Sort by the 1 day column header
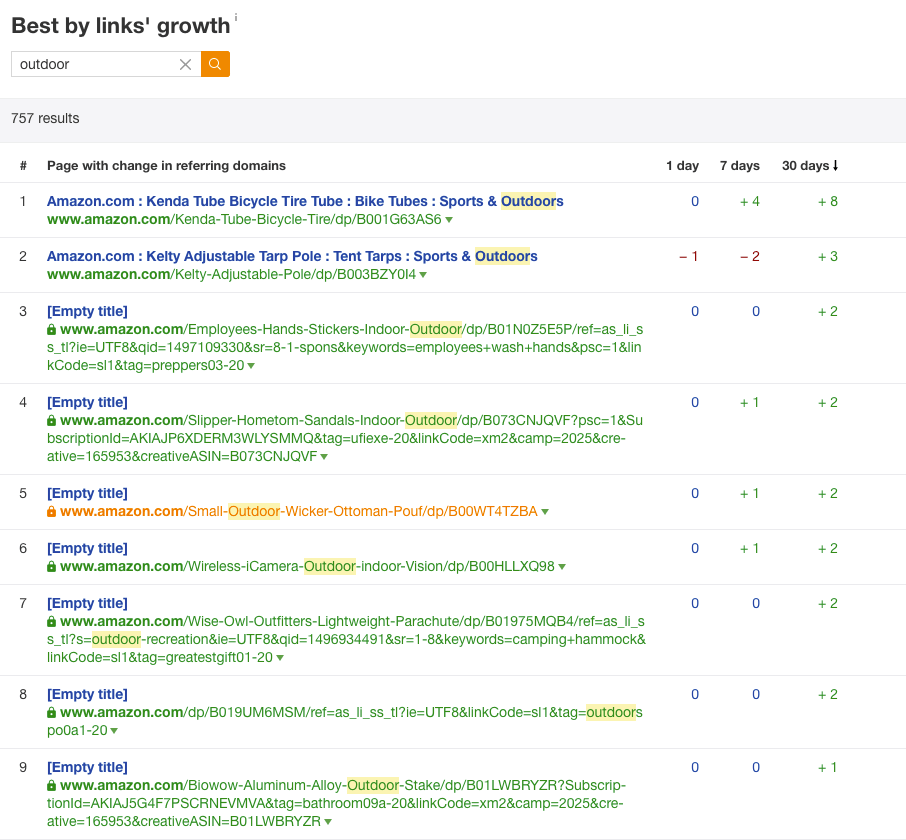 682,166
